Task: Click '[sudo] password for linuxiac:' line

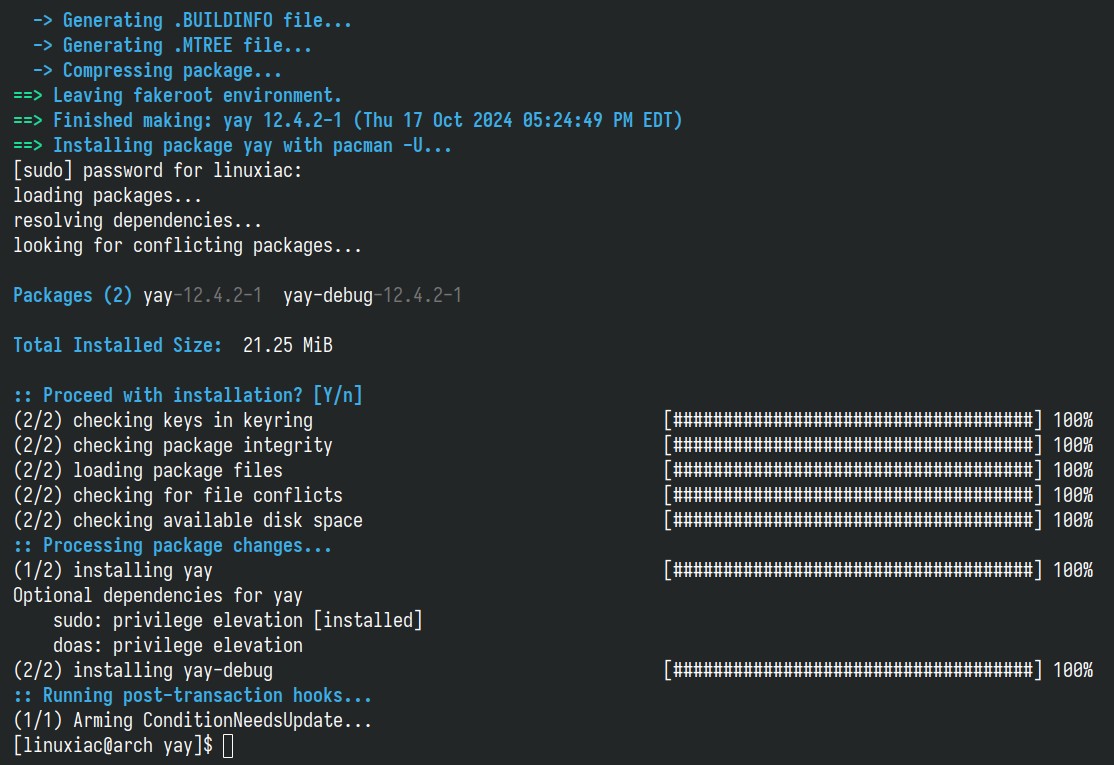Action: [158, 170]
